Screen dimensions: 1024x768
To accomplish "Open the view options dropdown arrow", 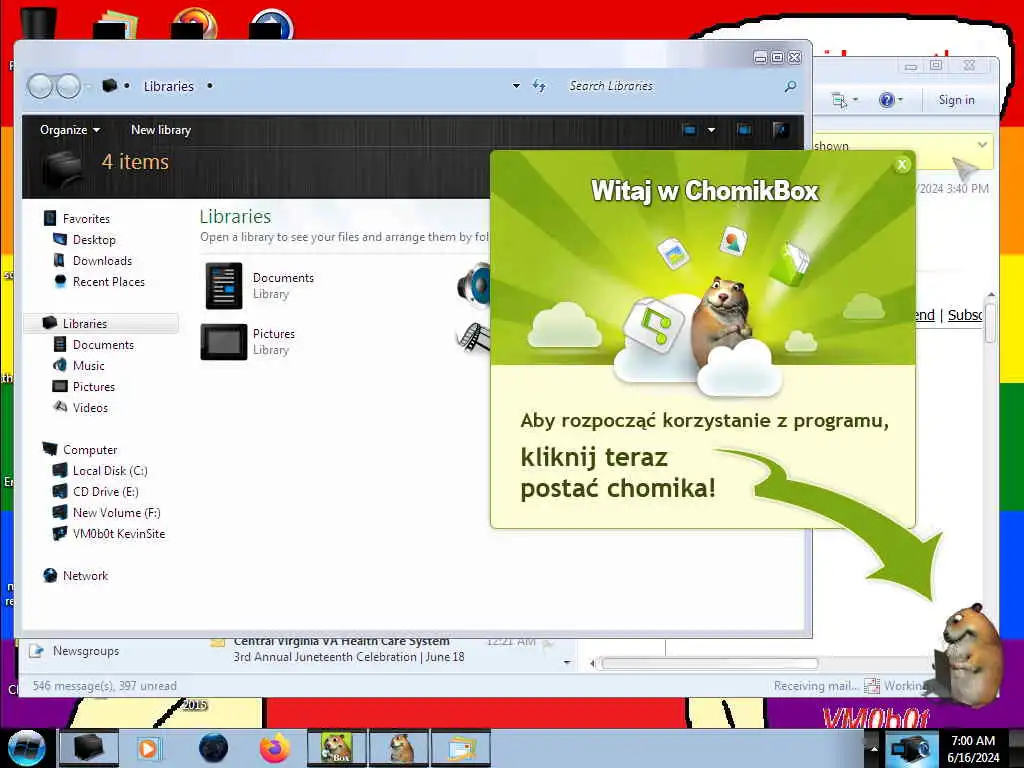I will click(711, 129).
